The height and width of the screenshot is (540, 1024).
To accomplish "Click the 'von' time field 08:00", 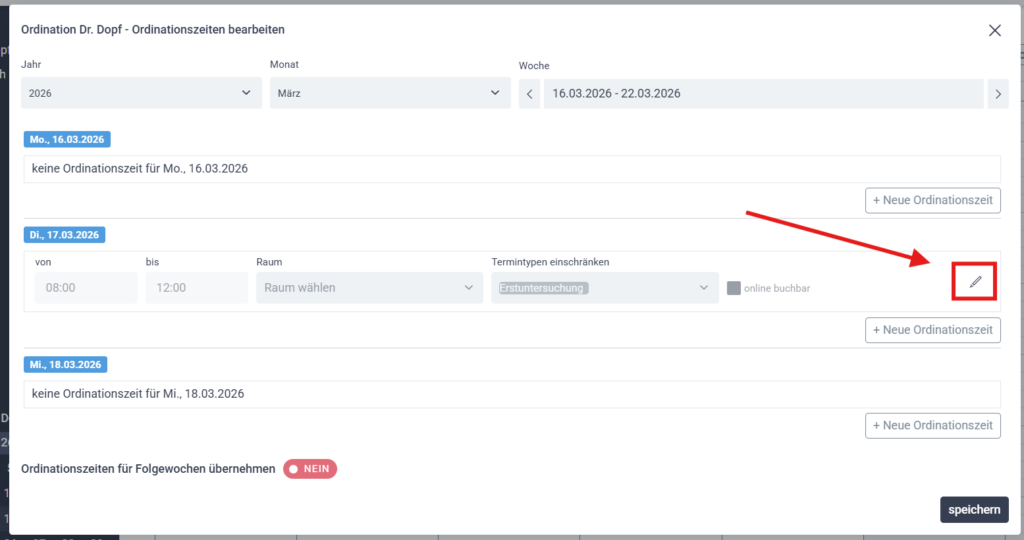I will point(85,288).
